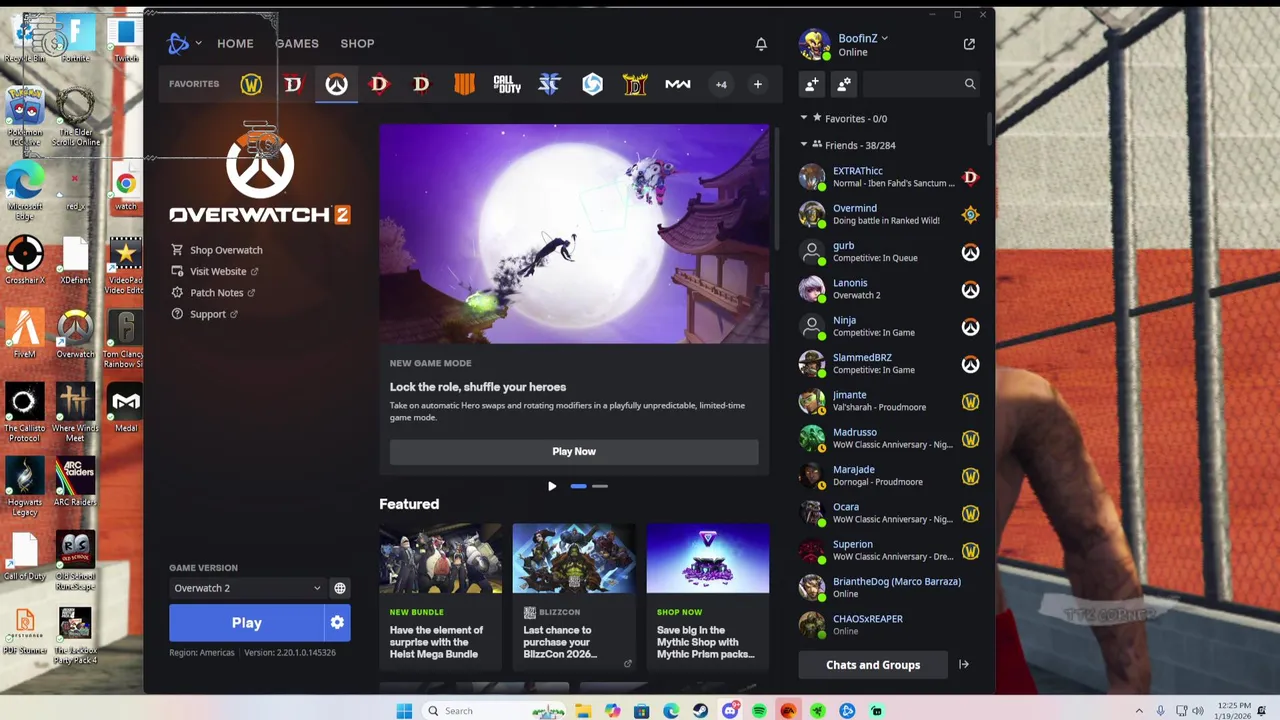
Task: Click Shop Overwatch link
Action: click(217, 250)
